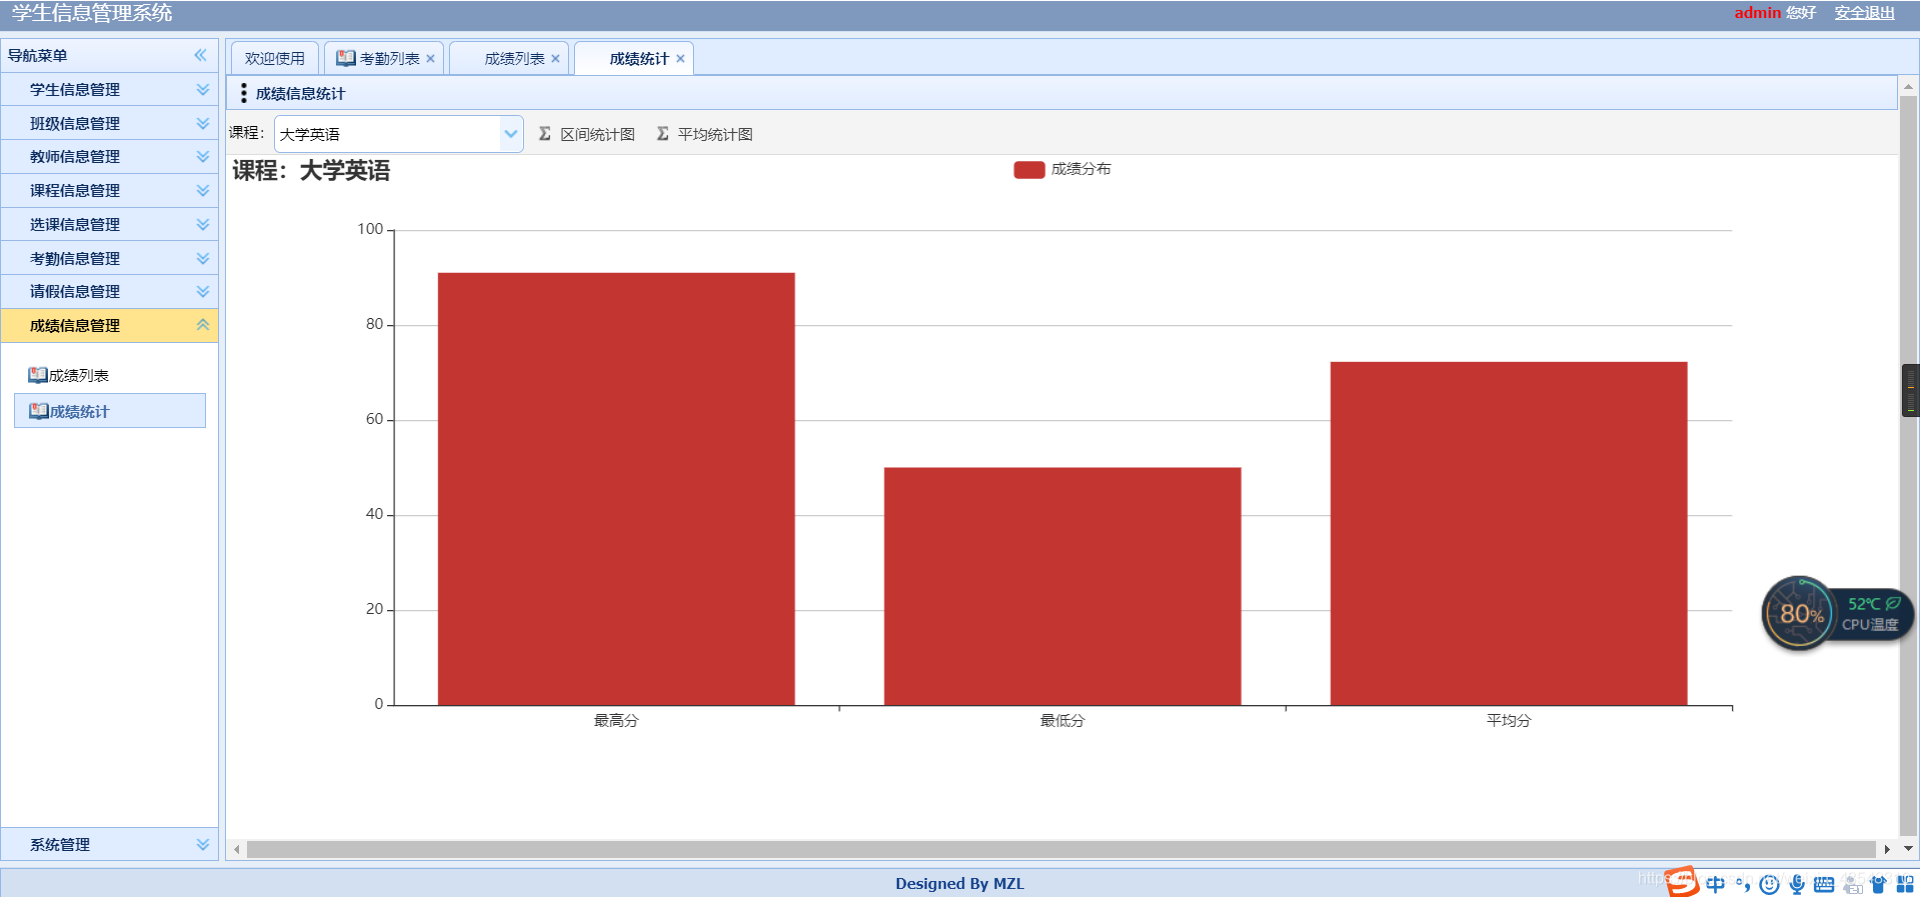Toggle the 成绩分布 legend red swatch
The image size is (1920, 897).
1029,170
